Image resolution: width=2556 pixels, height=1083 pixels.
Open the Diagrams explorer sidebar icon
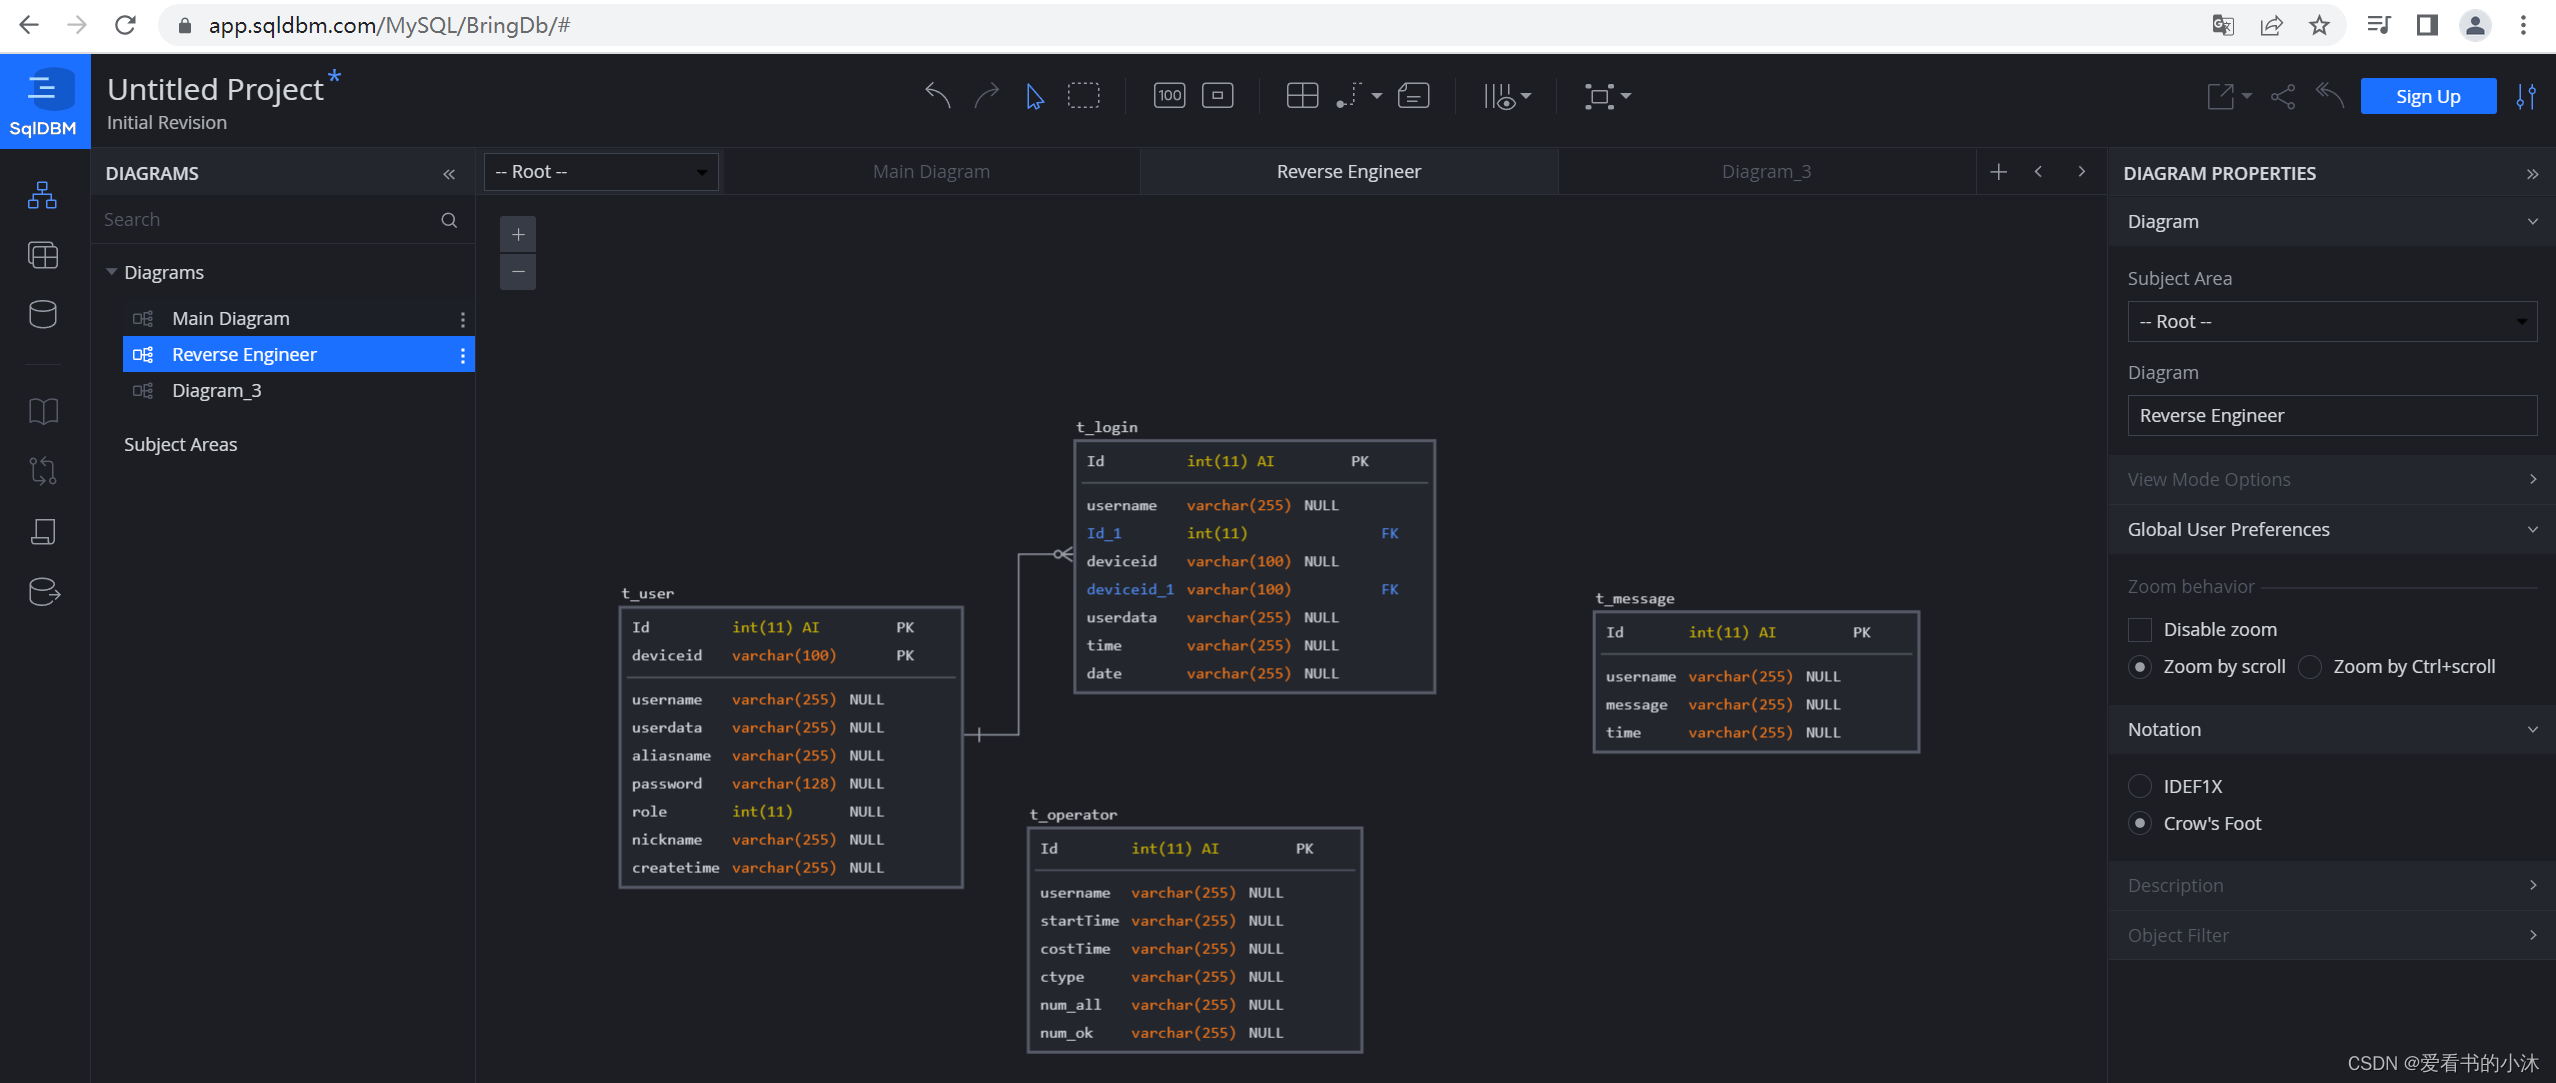point(42,195)
